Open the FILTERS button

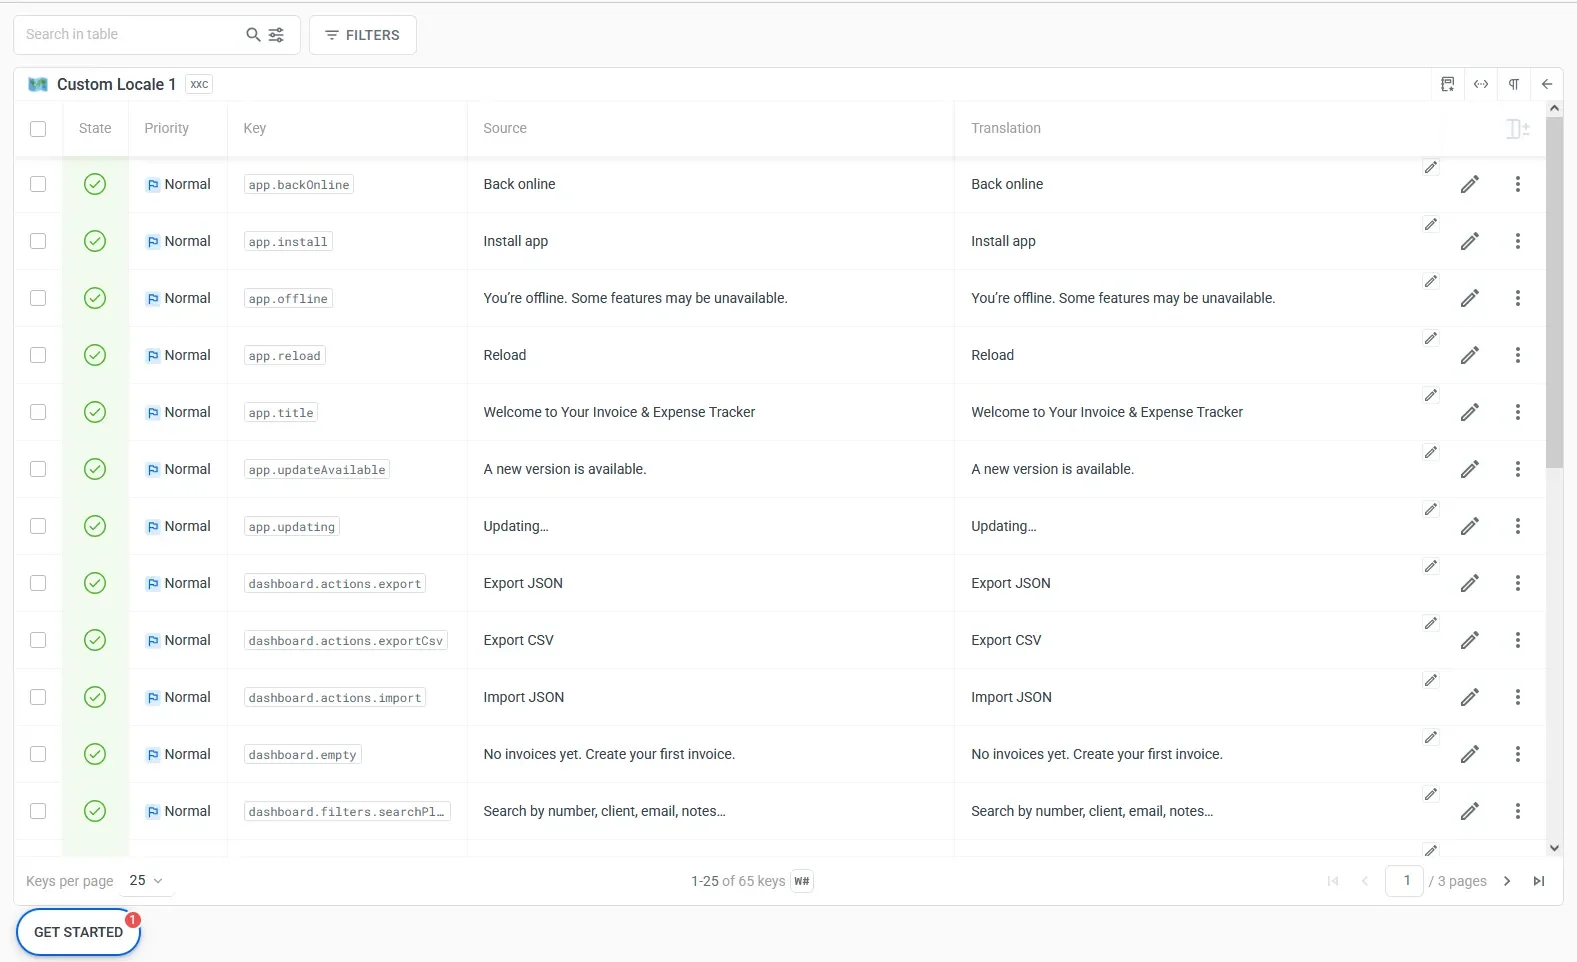[x=362, y=35]
